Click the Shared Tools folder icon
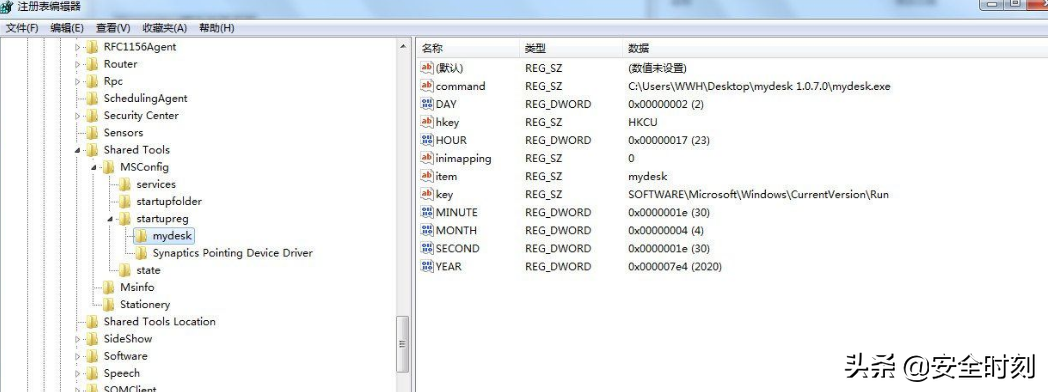Image resolution: width=1048 pixels, height=392 pixels. (92, 150)
